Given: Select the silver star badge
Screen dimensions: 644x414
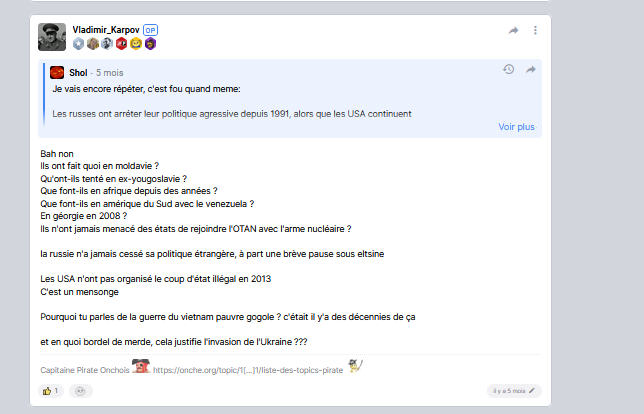Looking at the screenshot, I should click(78, 44).
